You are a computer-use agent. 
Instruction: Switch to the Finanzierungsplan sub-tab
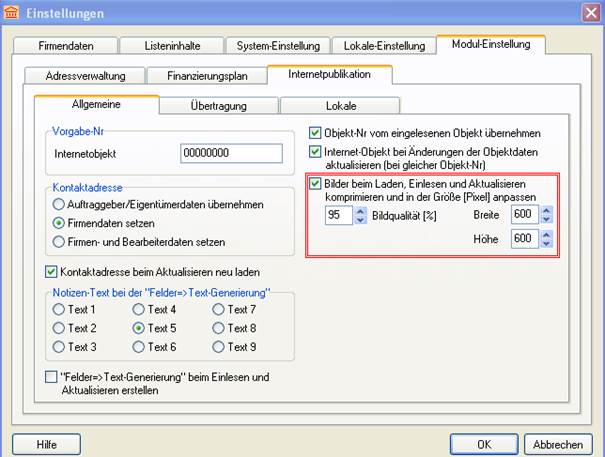[207, 76]
